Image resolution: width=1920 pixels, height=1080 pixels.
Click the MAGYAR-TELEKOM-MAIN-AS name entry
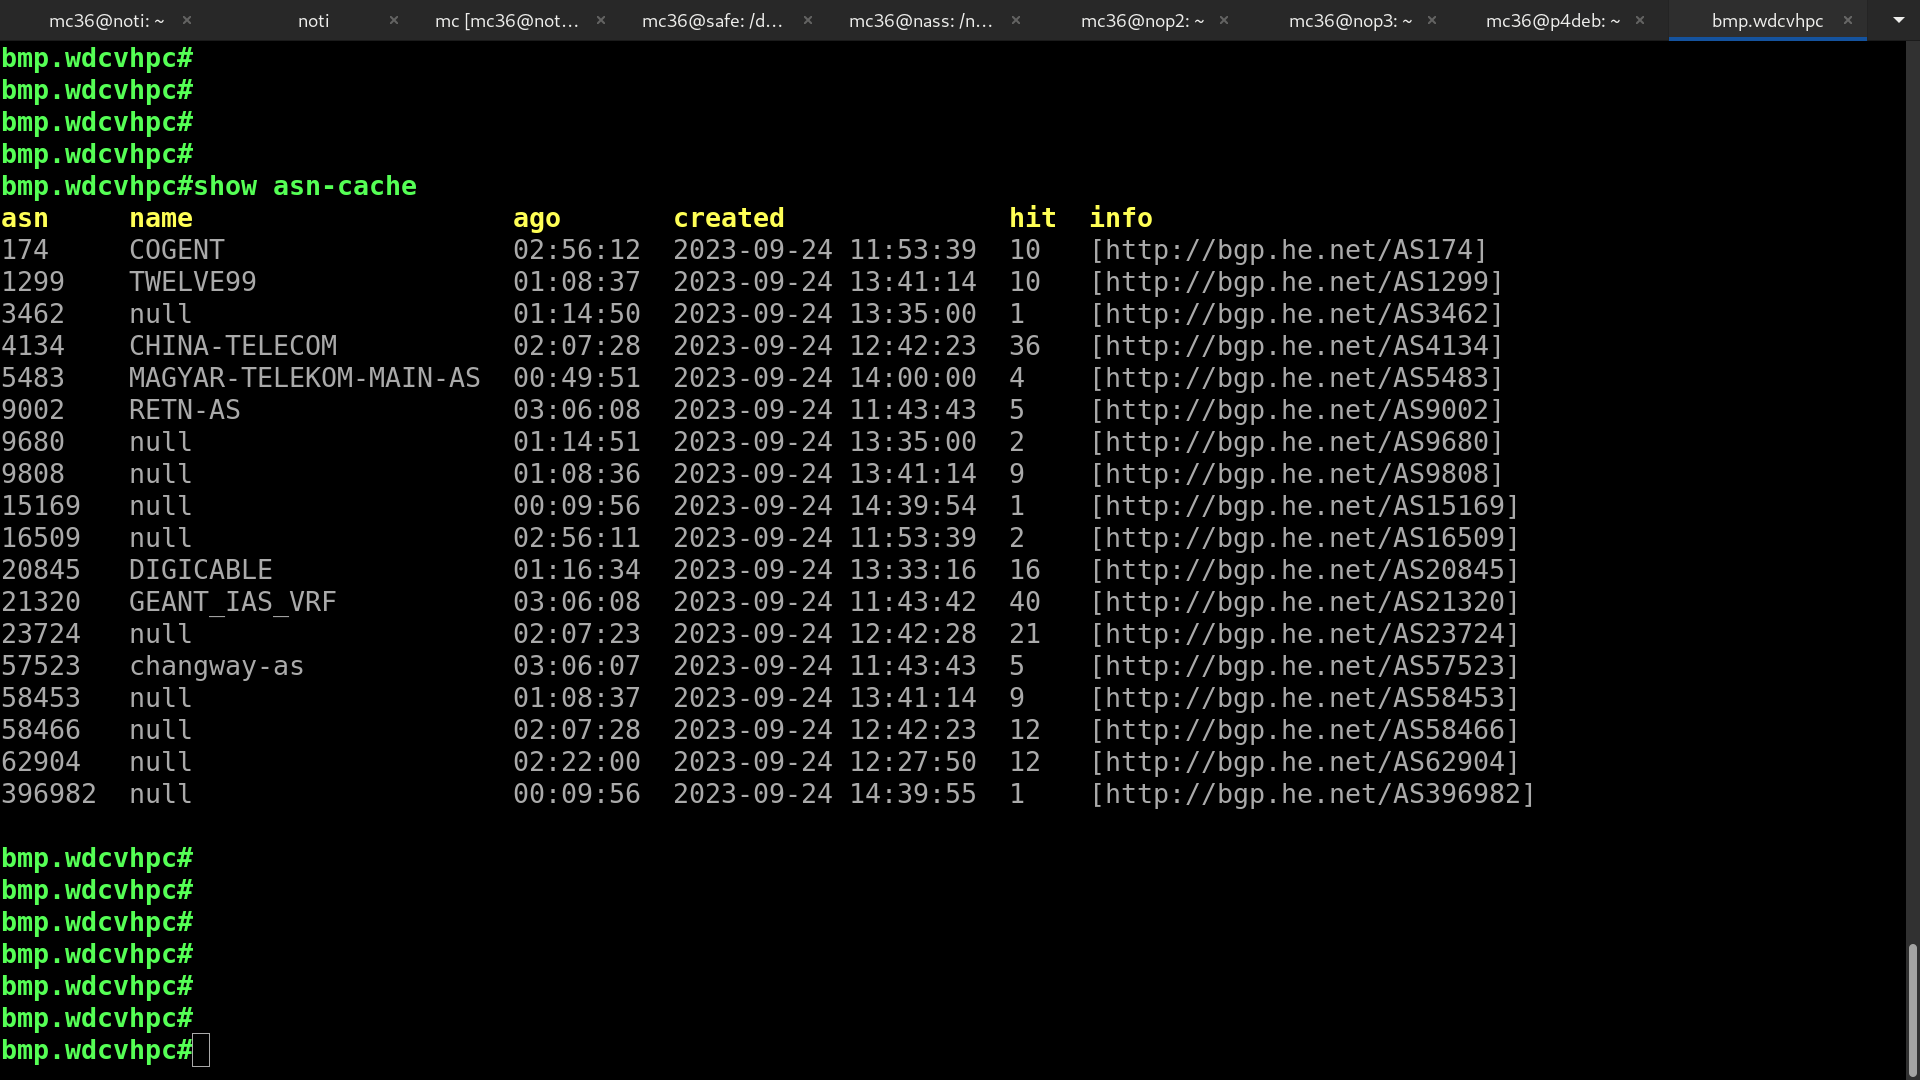(x=305, y=378)
